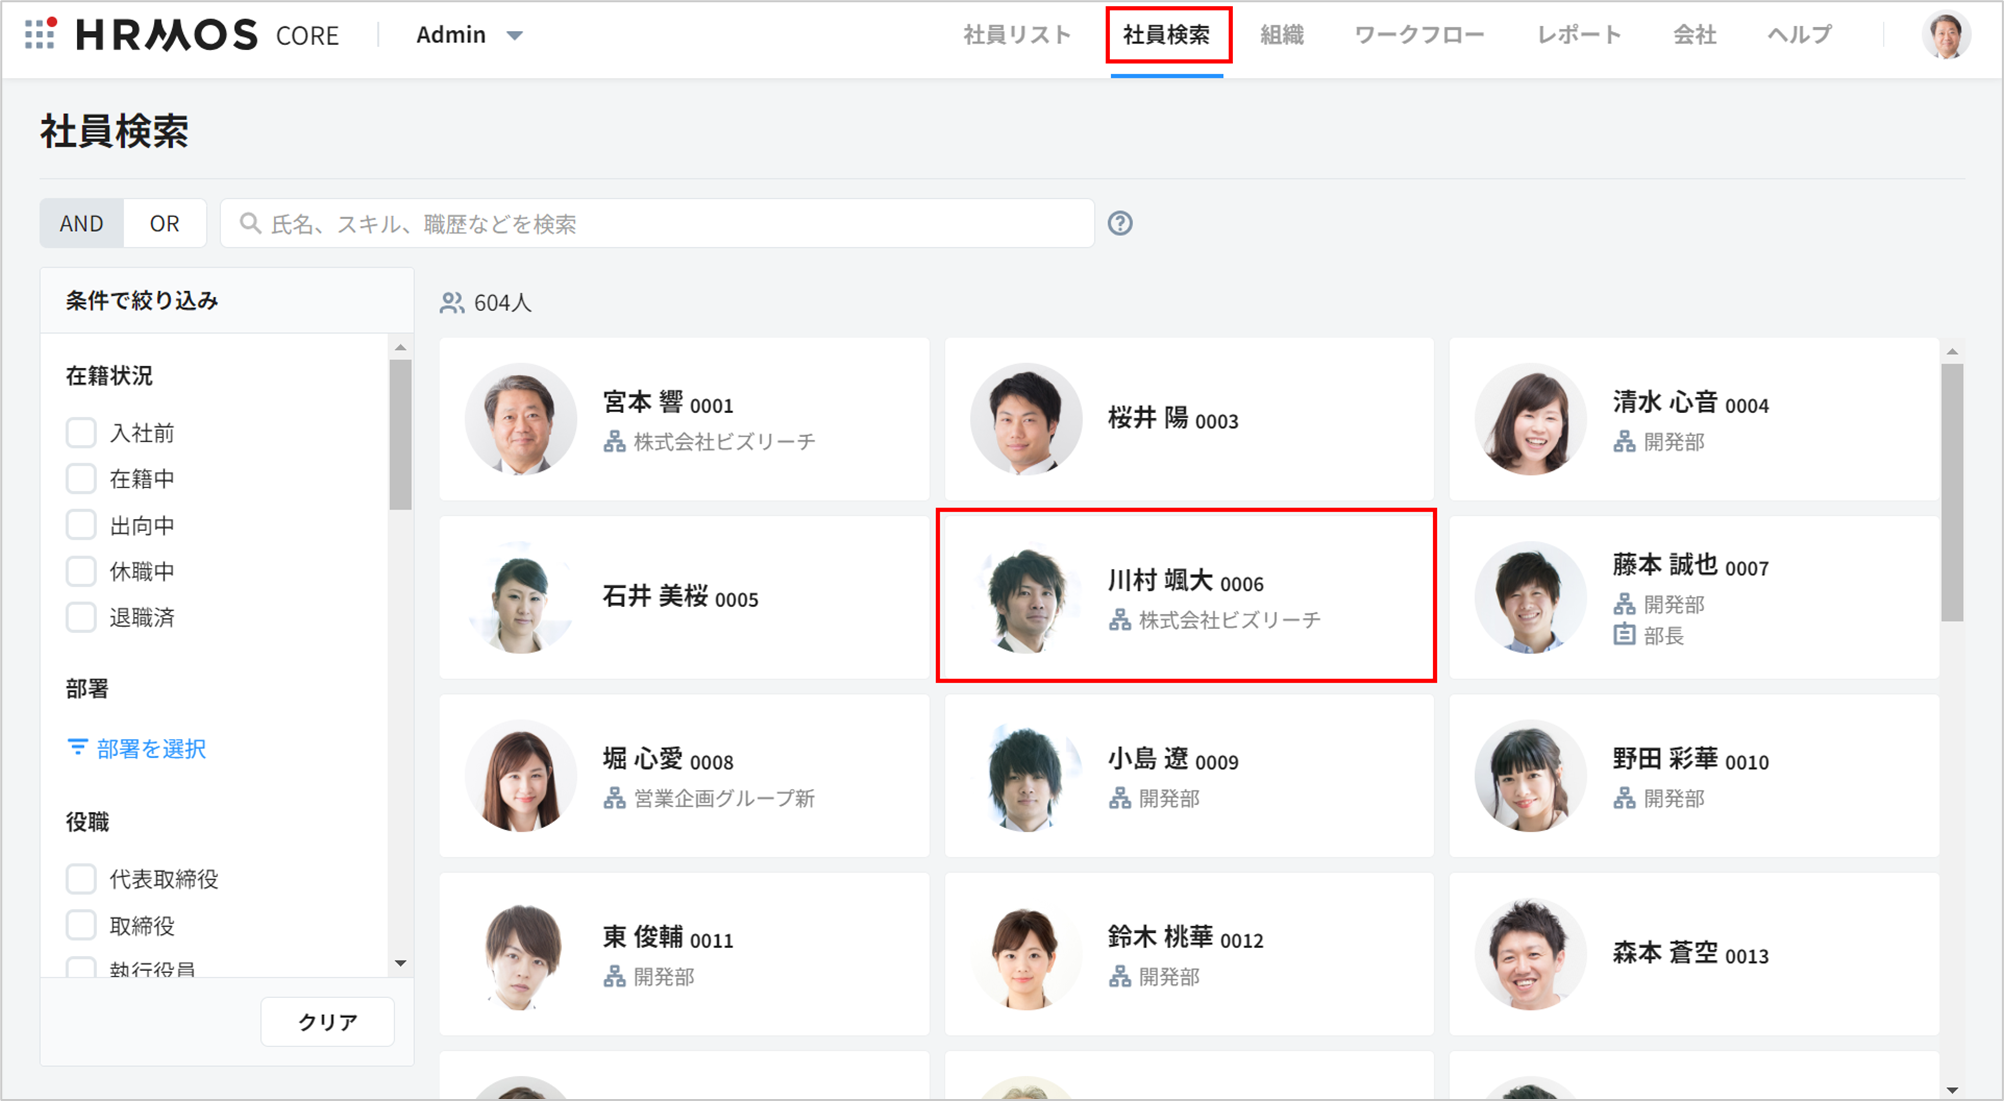The height and width of the screenshot is (1101, 2004).
Task: Click the search help question mark icon
Action: 1120,223
